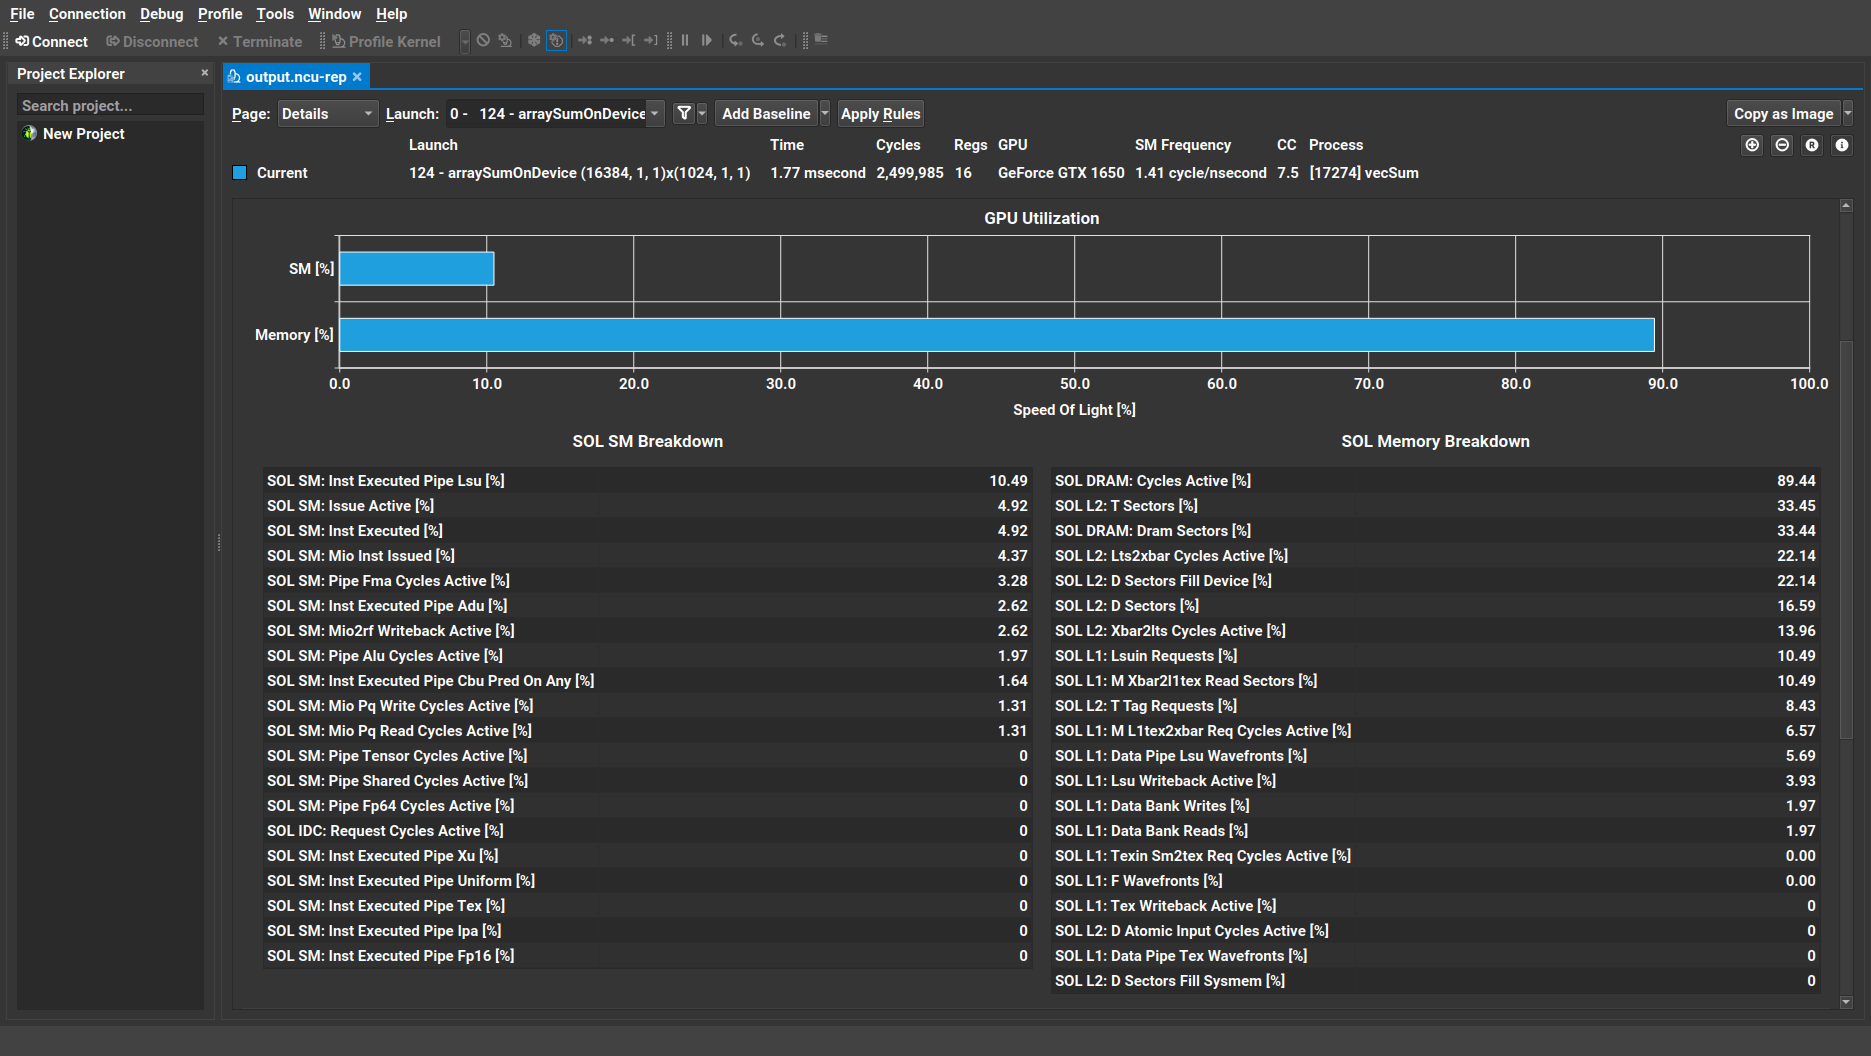Open the File menu
The width and height of the screenshot is (1871, 1056).
pos(22,14)
